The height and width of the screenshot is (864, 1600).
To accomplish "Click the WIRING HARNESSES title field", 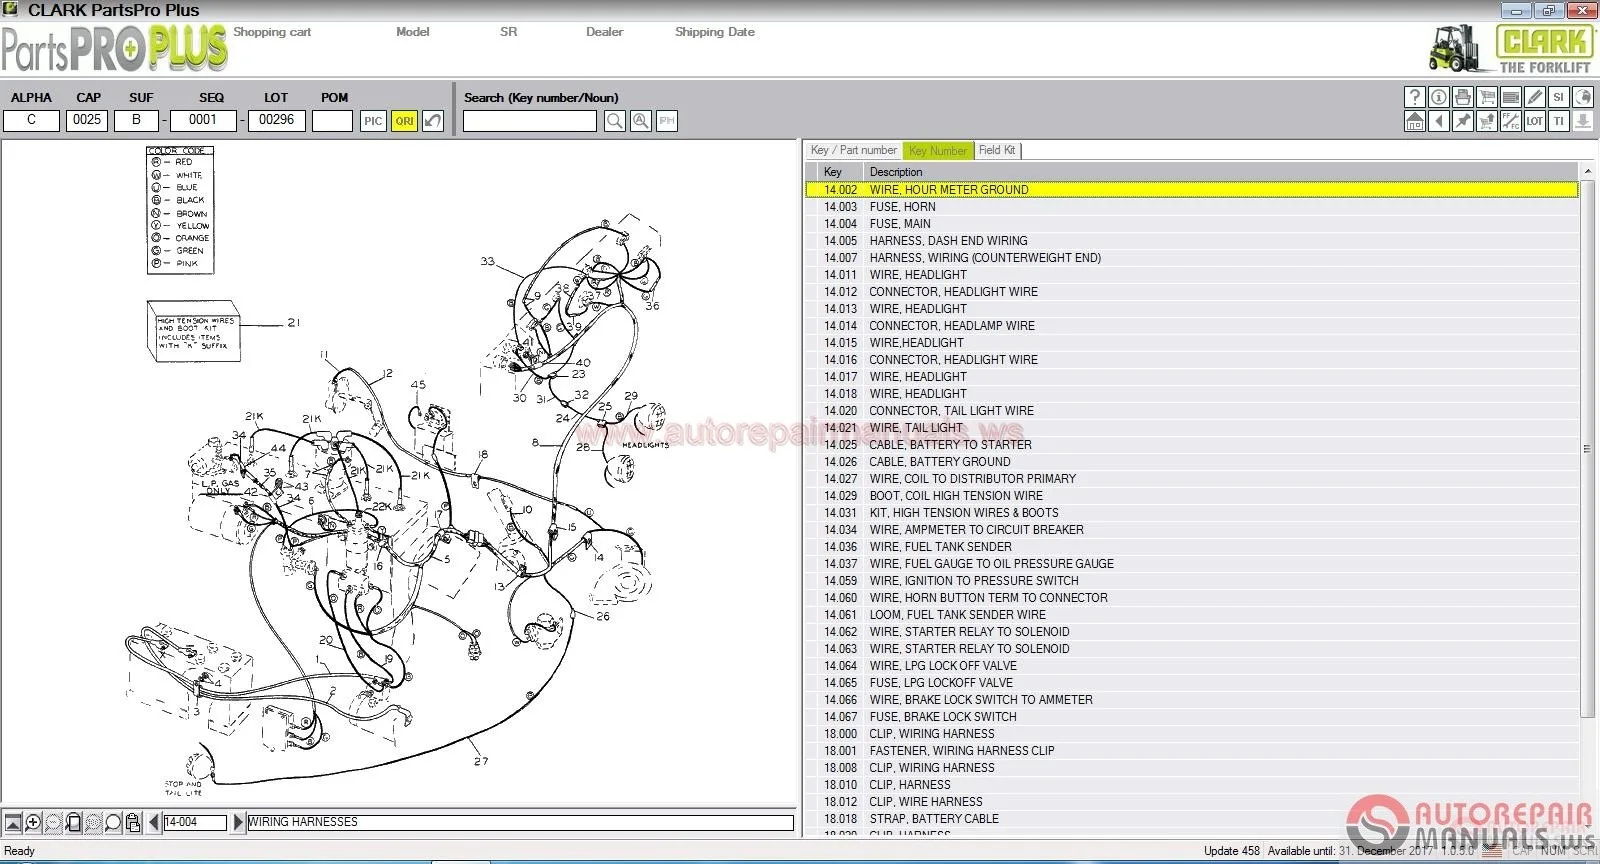I will 520,822.
